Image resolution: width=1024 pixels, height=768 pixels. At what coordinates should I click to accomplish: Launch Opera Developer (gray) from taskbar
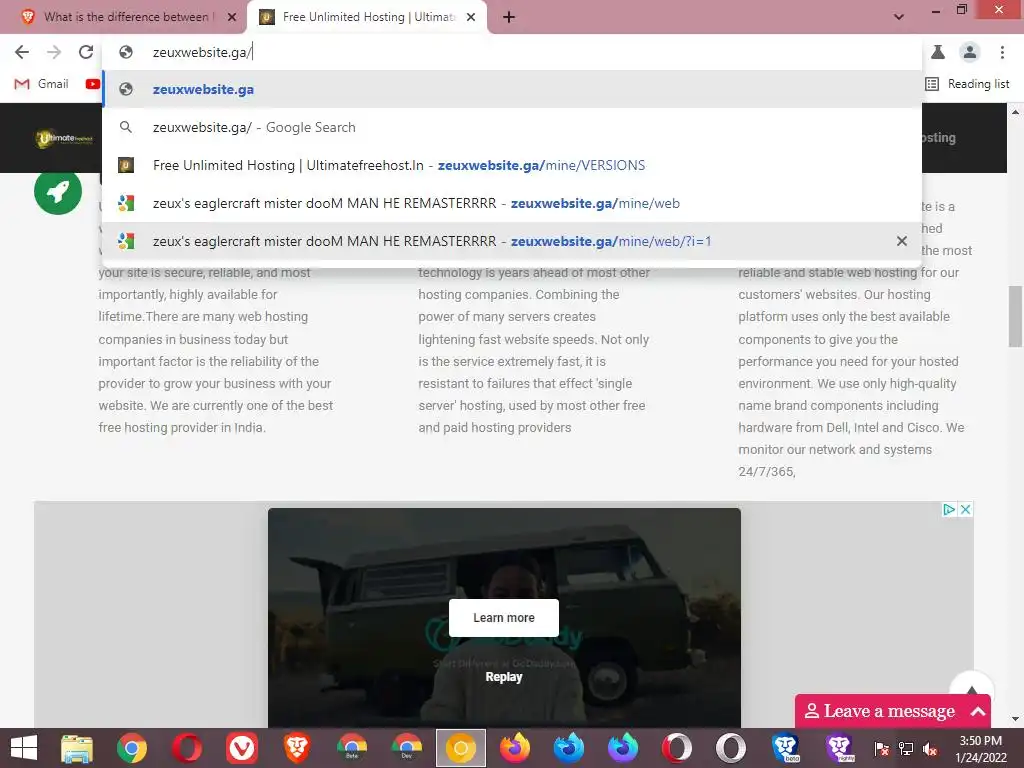pyautogui.click(x=730, y=748)
